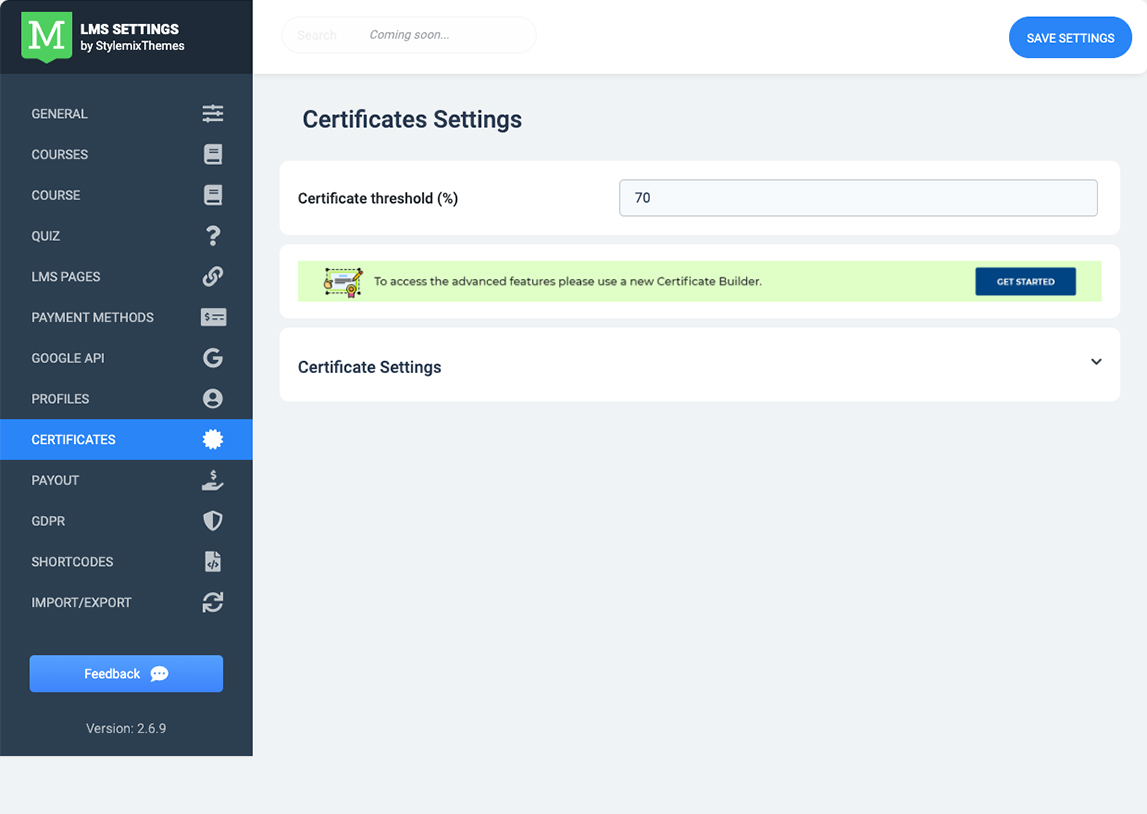The height and width of the screenshot is (814, 1147).
Task: Expand the Certificate Settings chevron
Action: [1096, 362]
